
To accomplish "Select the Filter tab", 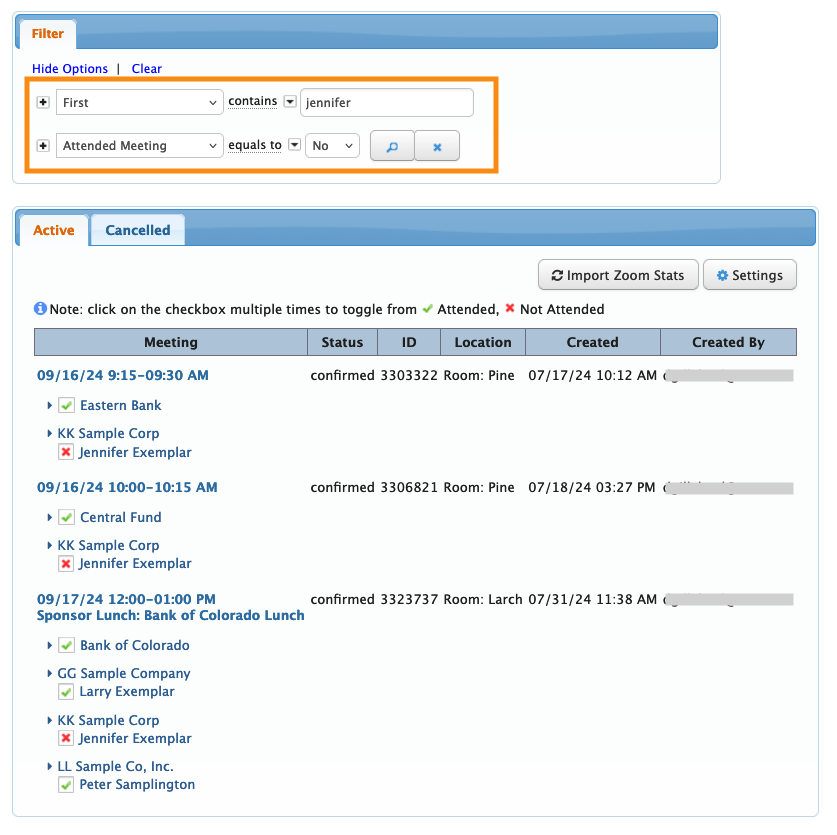I will tap(48, 34).
